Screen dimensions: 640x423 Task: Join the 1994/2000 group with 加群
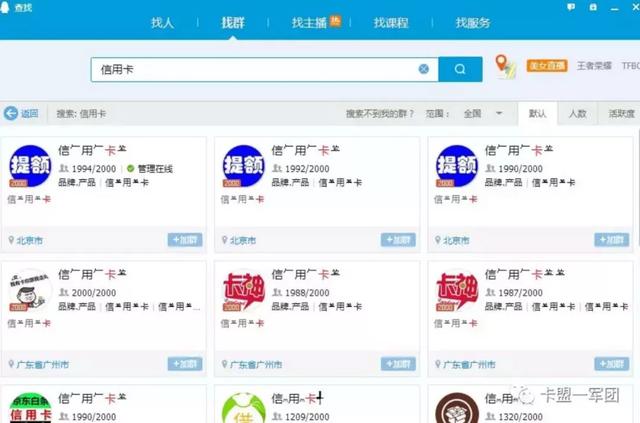click(x=185, y=240)
